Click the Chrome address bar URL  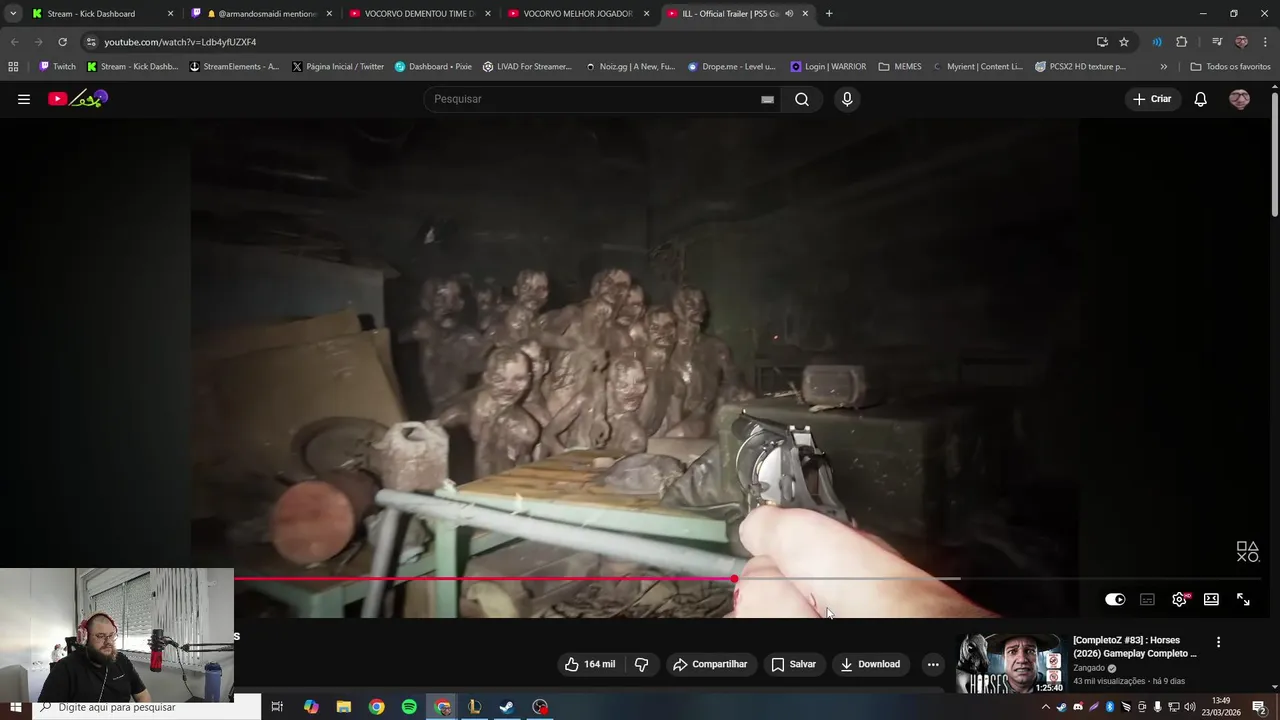coord(180,42)
